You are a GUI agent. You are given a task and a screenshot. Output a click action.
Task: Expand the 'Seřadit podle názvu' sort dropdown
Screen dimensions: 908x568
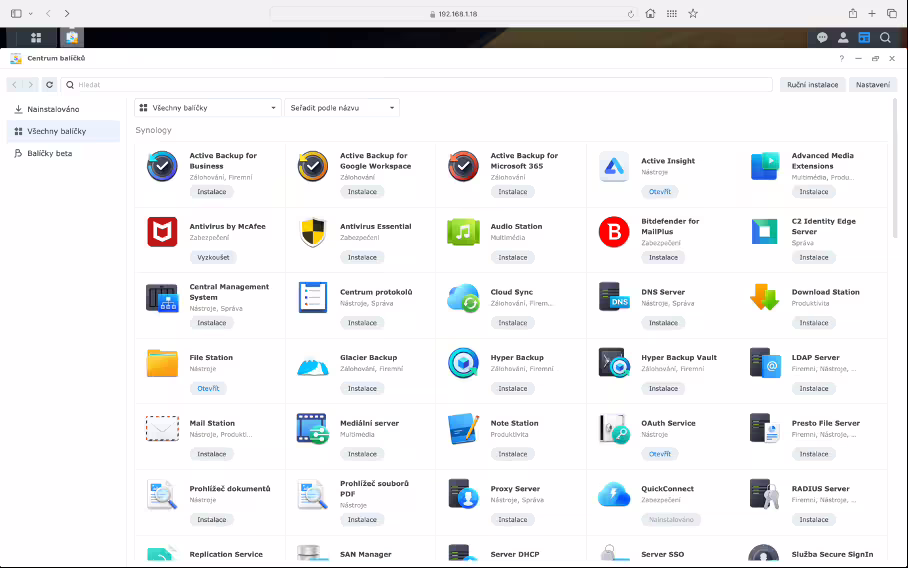point(342,108)
